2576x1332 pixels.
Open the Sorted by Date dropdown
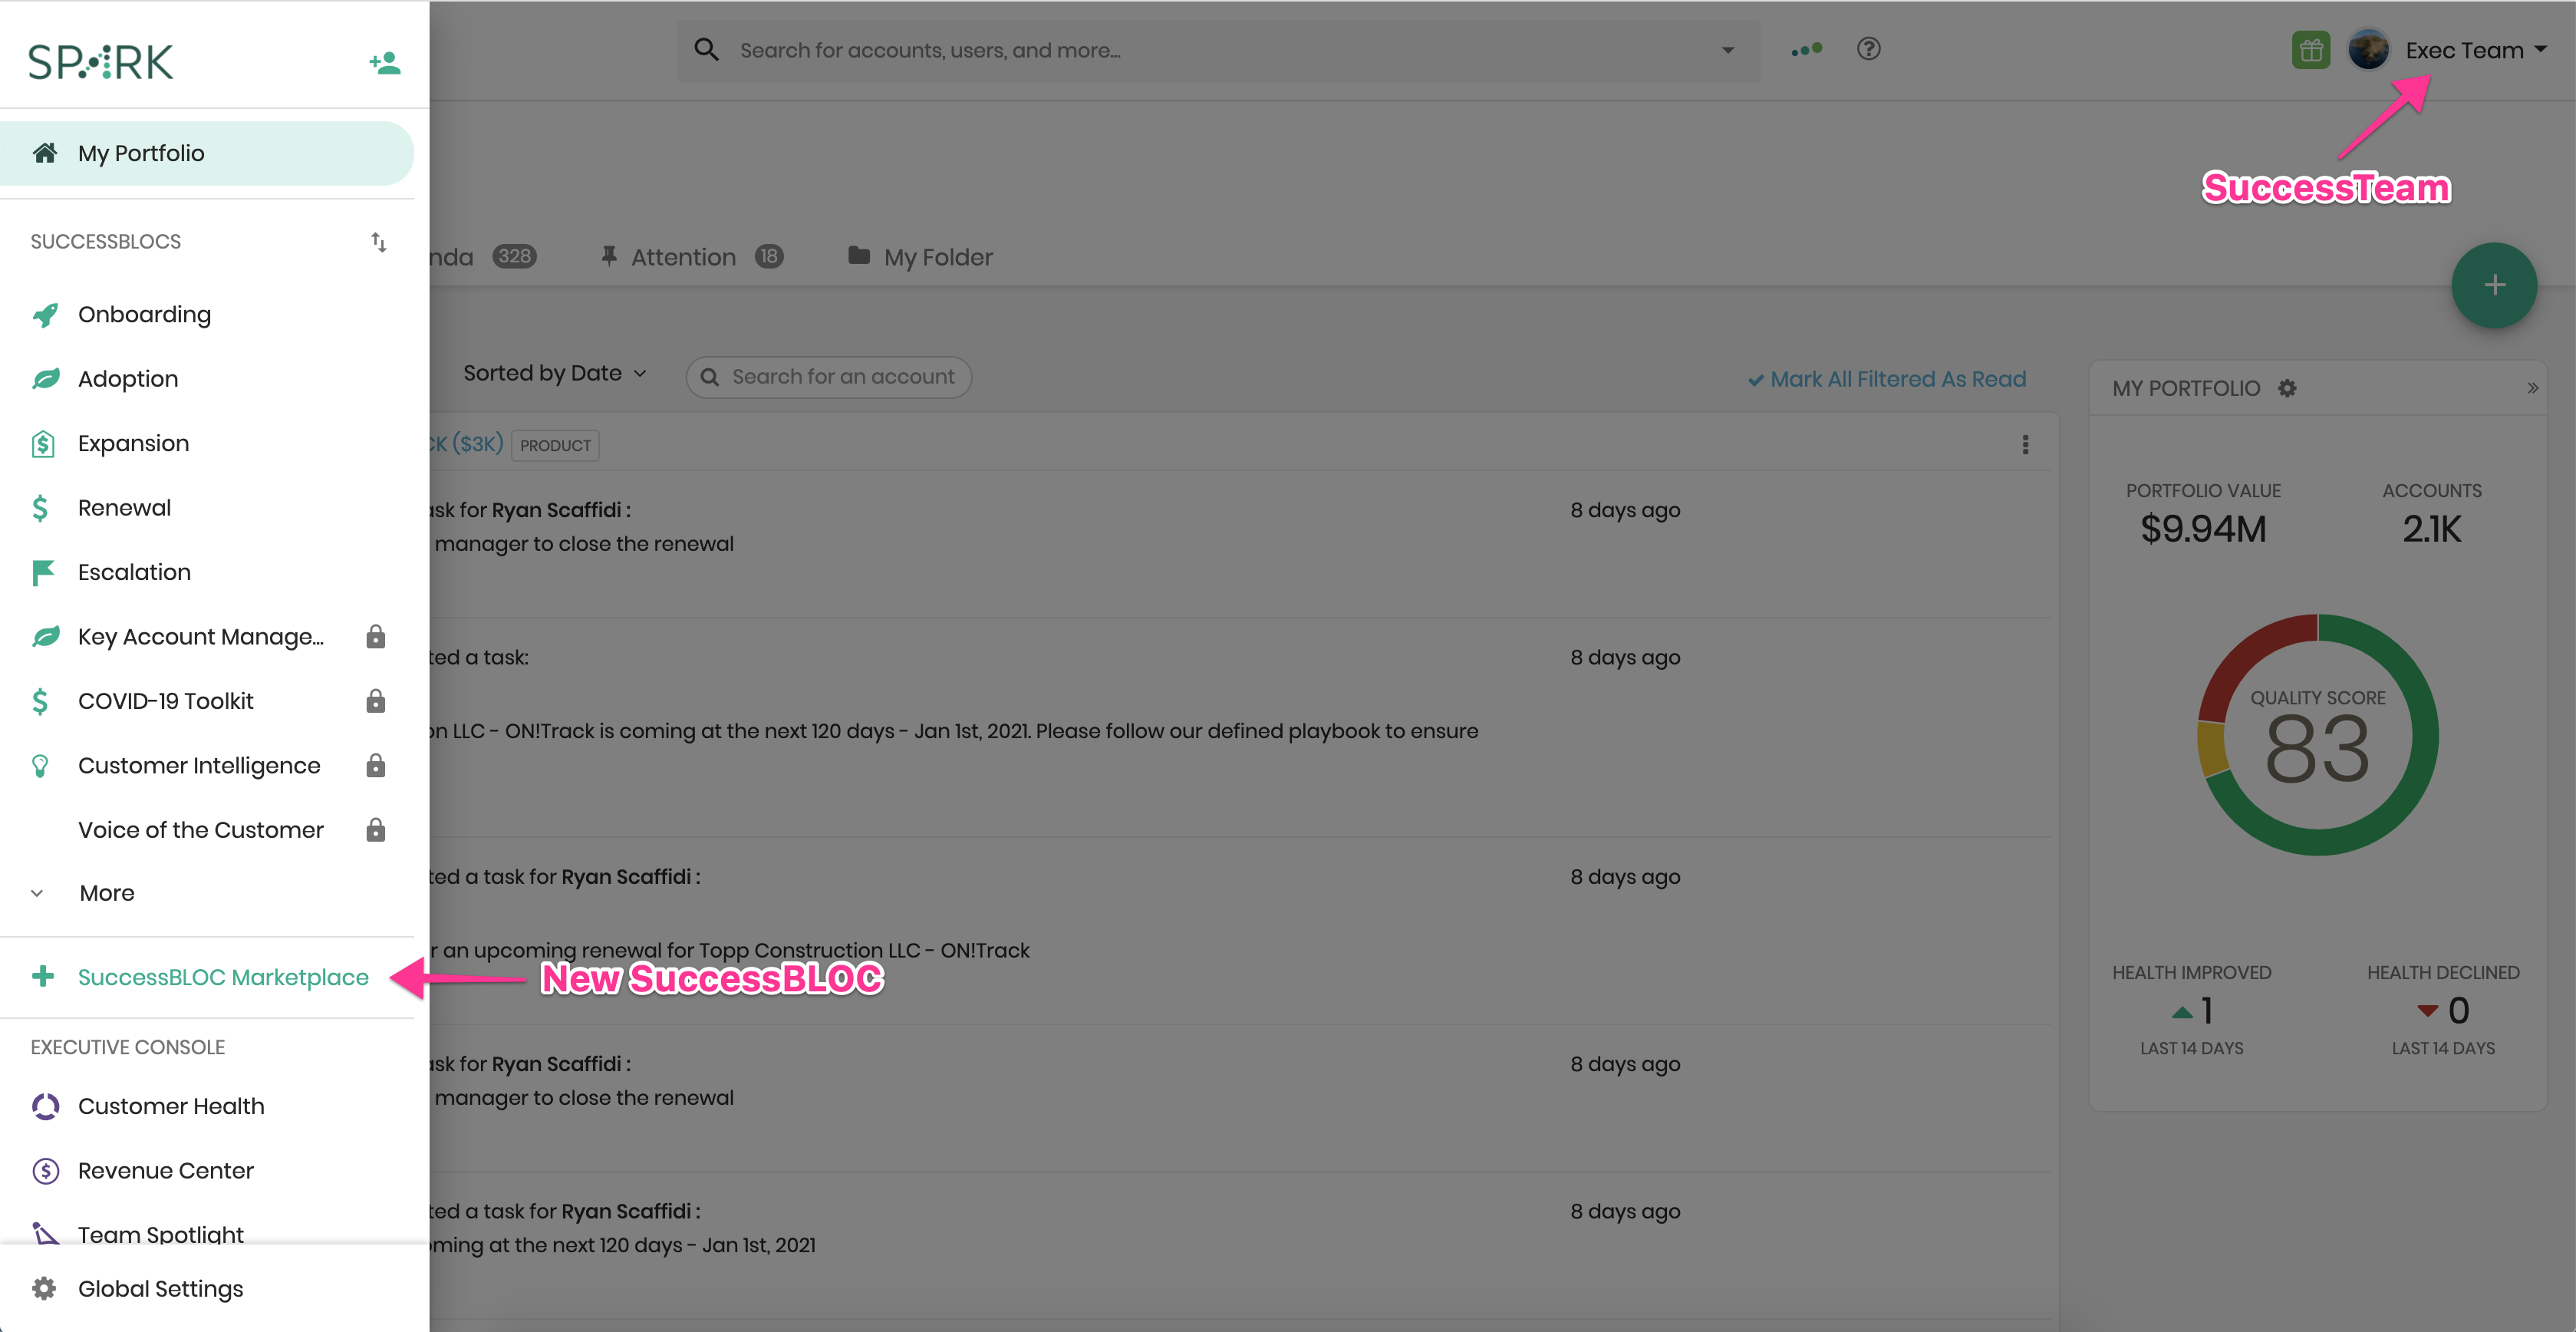click(x=554, y=373)
